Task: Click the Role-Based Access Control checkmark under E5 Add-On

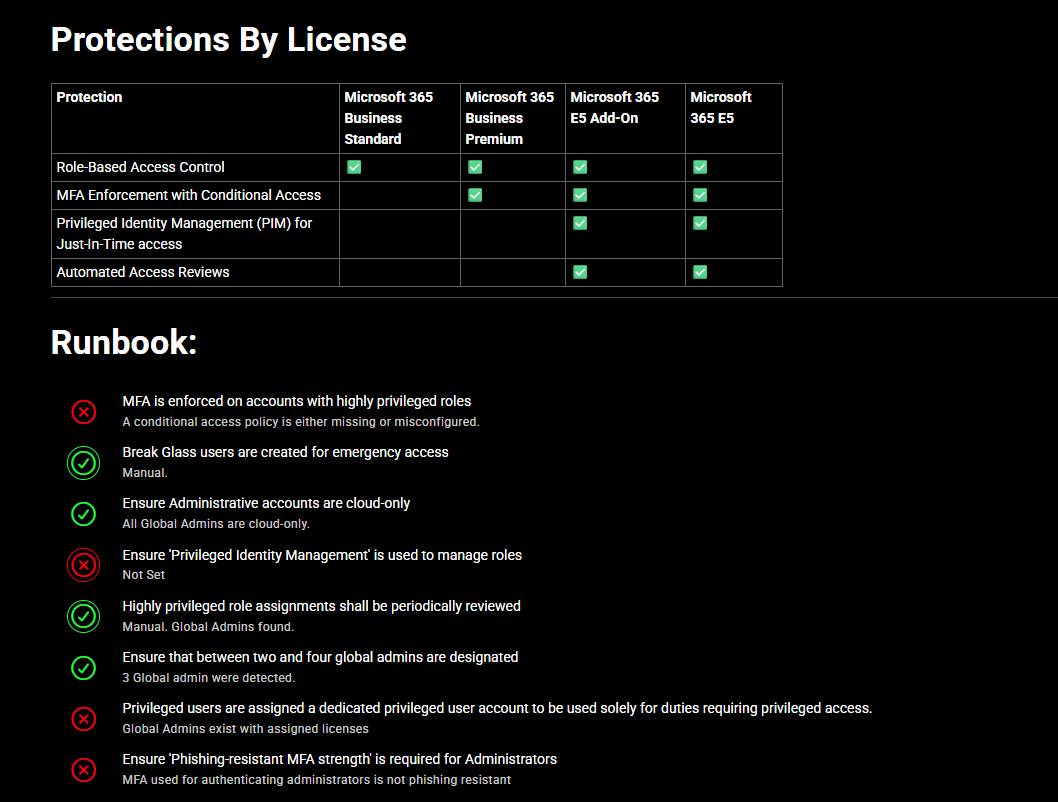Action: pyautogui.click(x=580, y=167)
